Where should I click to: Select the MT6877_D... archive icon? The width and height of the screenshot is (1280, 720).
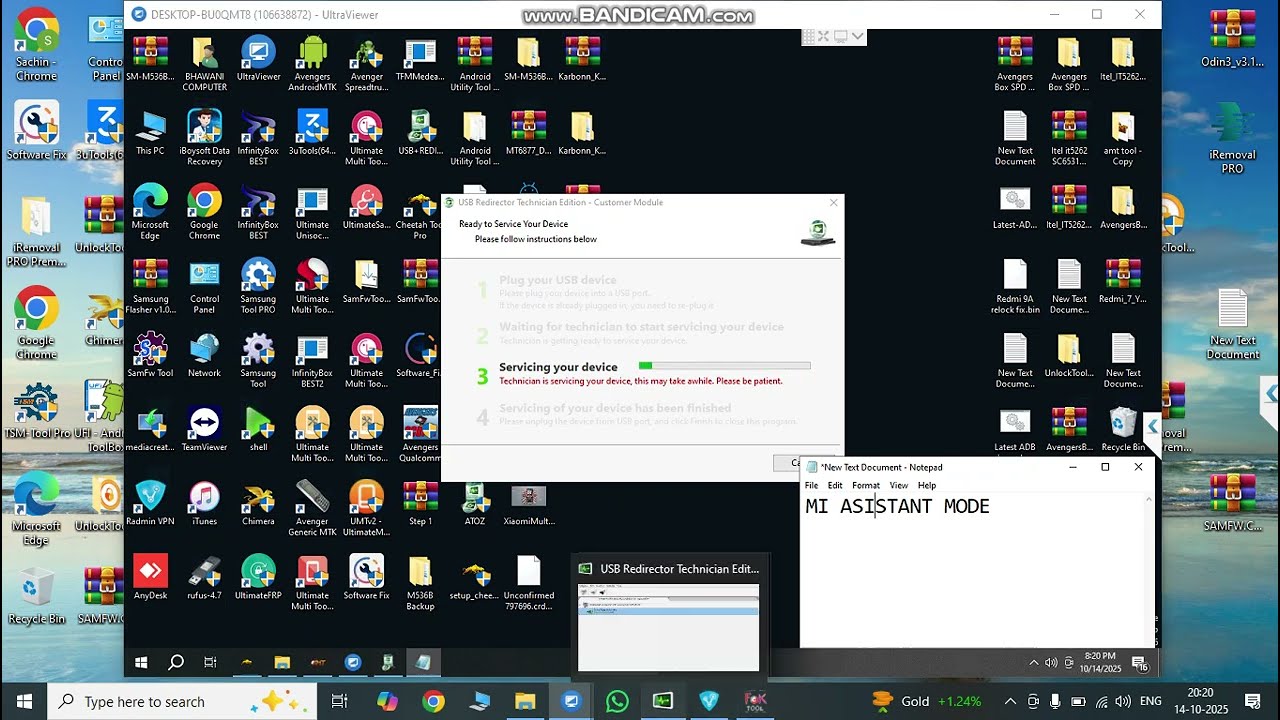(528, 133)
